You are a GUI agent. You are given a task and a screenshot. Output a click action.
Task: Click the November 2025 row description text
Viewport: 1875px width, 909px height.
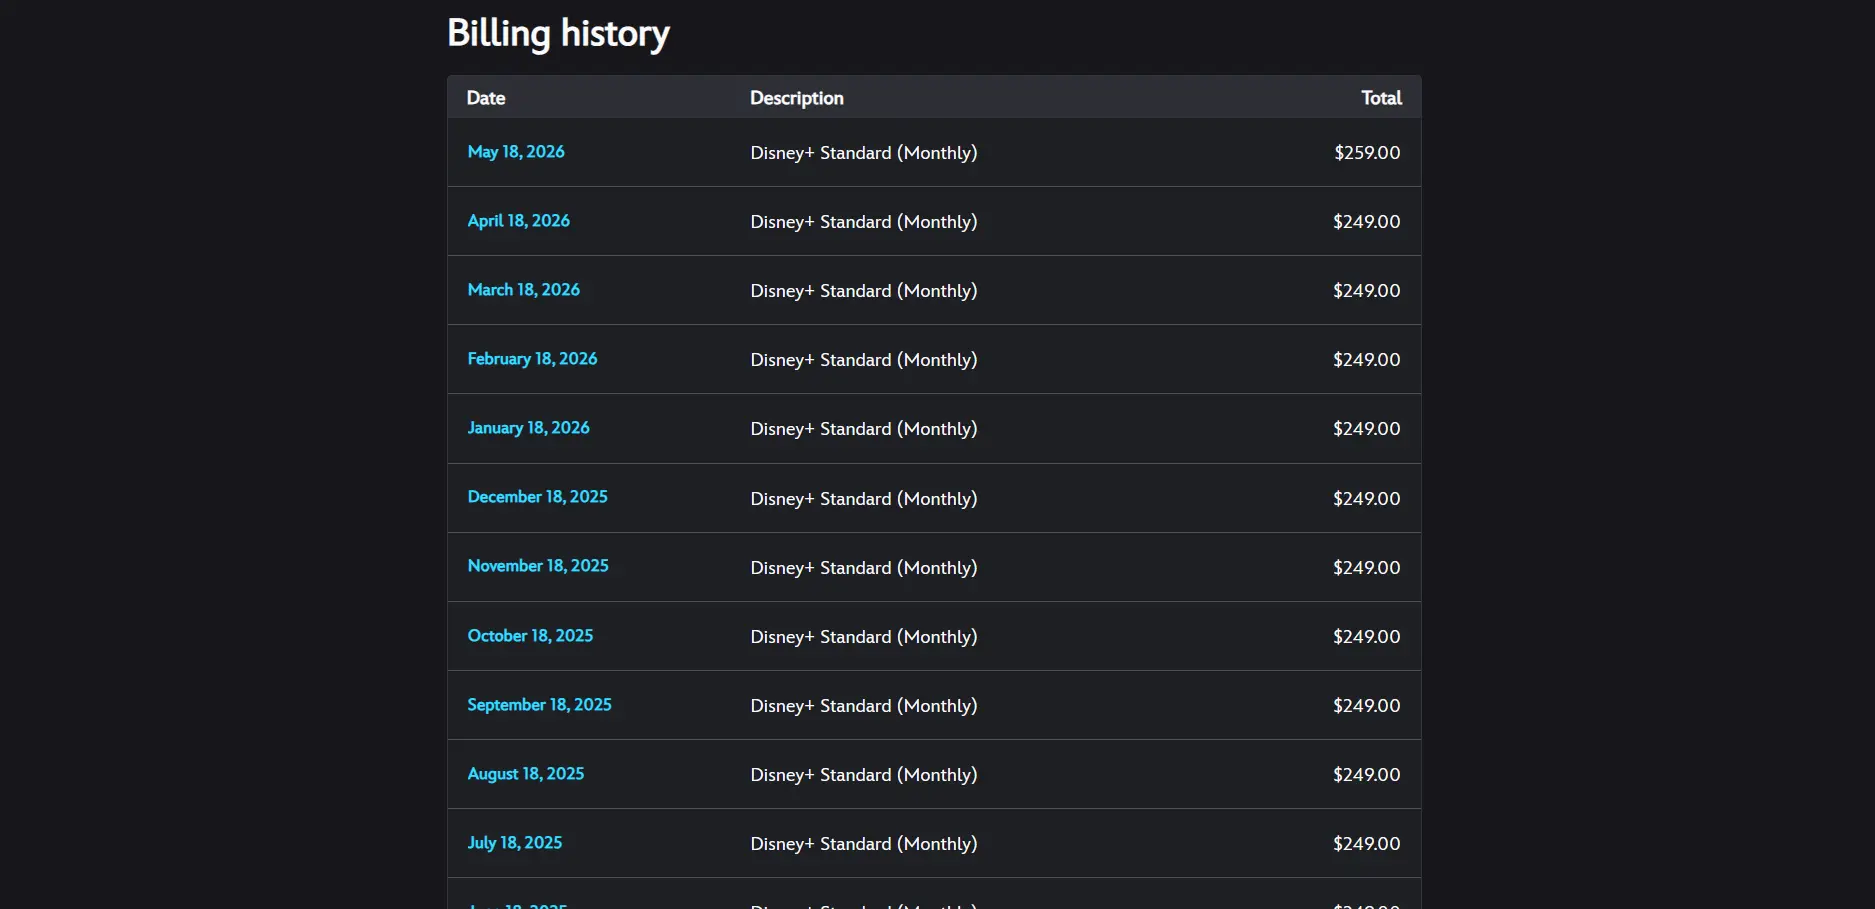[x=864, y=568]
